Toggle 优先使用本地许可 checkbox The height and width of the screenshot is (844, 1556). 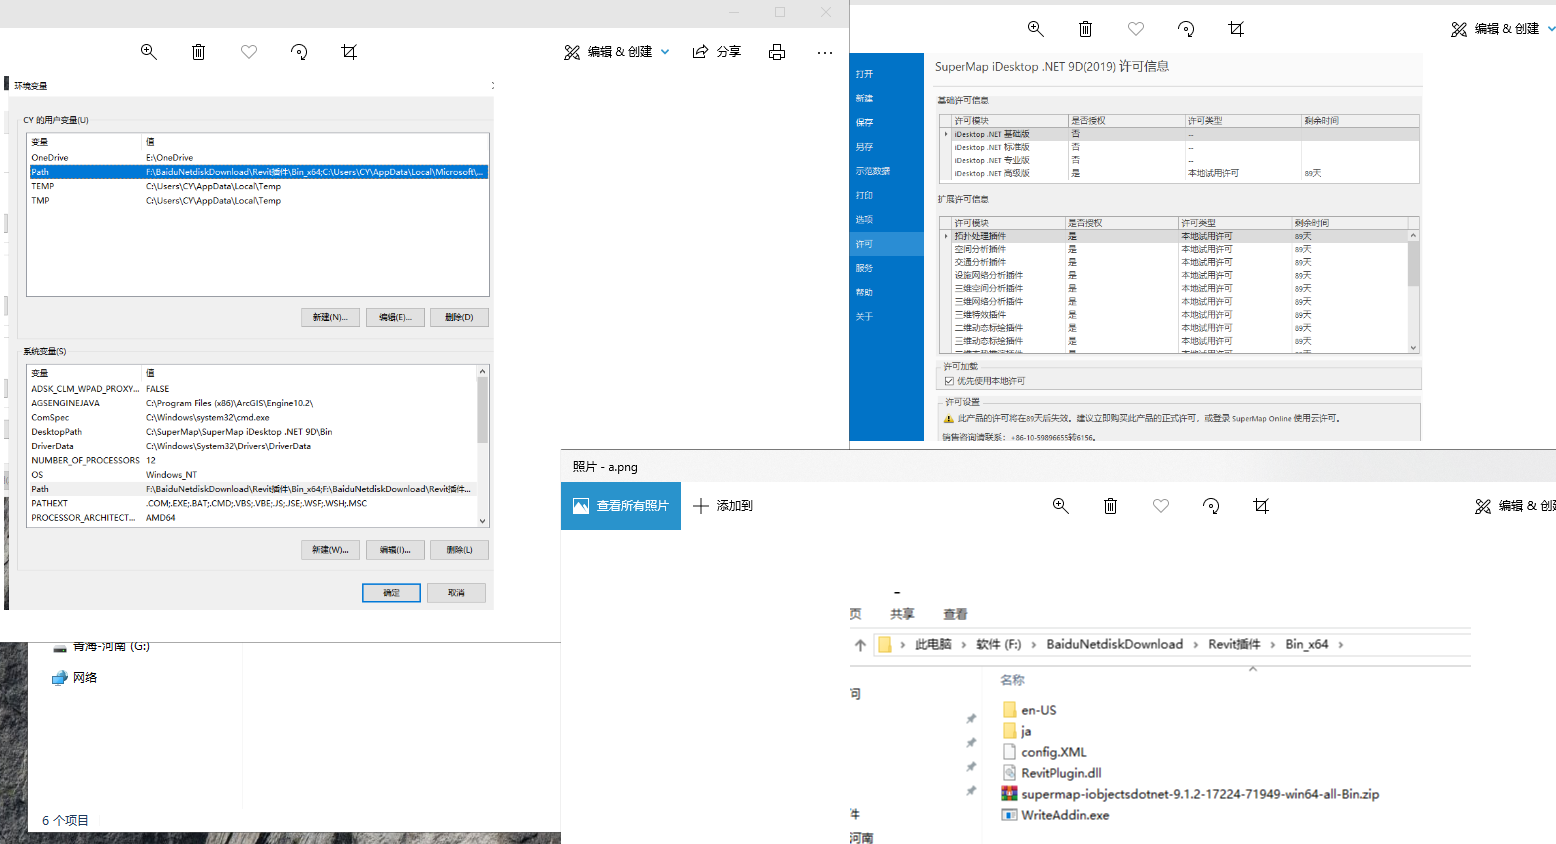point(949,381)
